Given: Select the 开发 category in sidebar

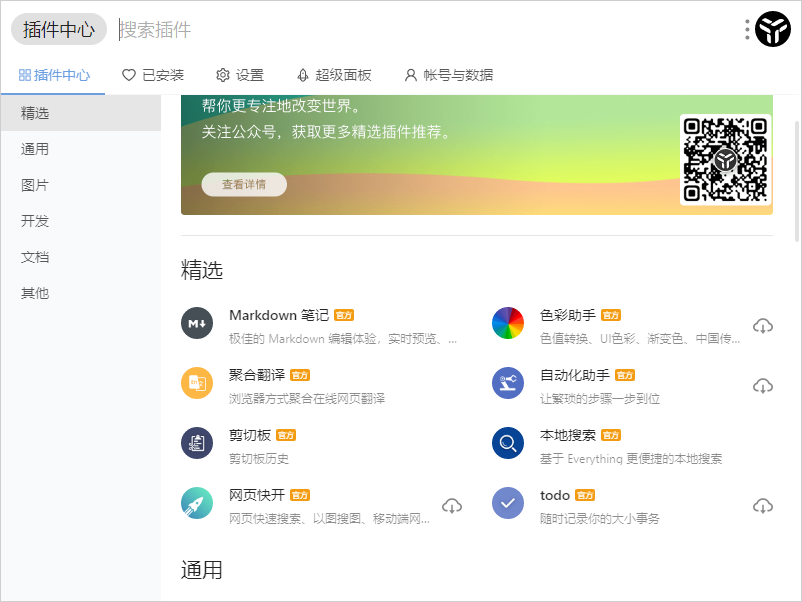Looking at the screenshot, I should point(35,221).
